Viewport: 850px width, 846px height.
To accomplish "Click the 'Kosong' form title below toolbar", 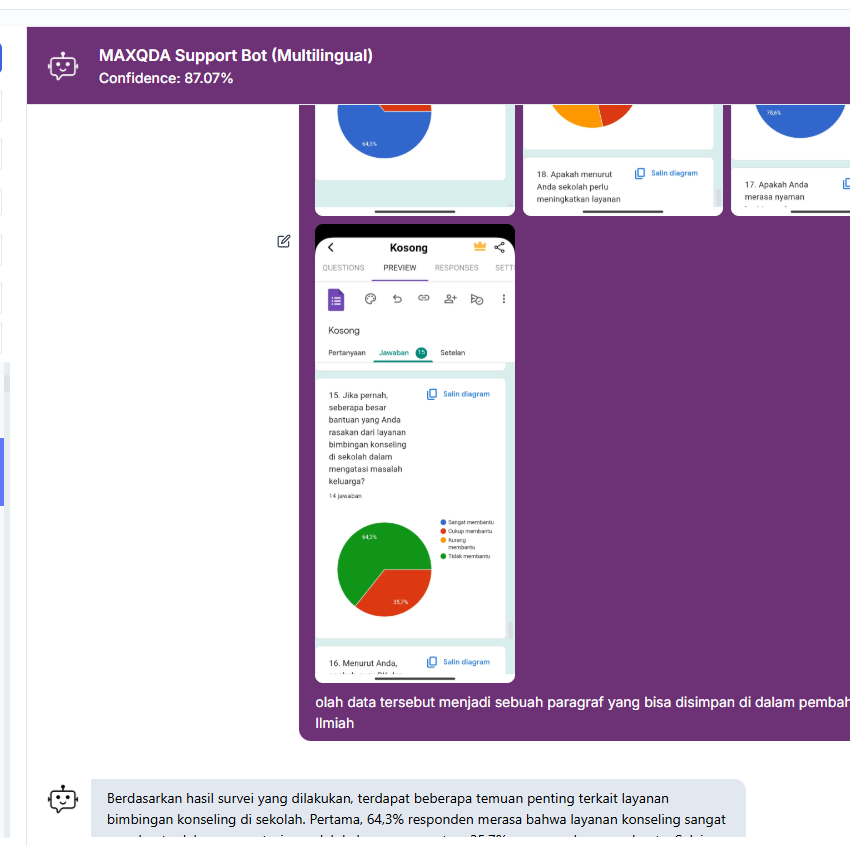I will [x=344, y=331].
